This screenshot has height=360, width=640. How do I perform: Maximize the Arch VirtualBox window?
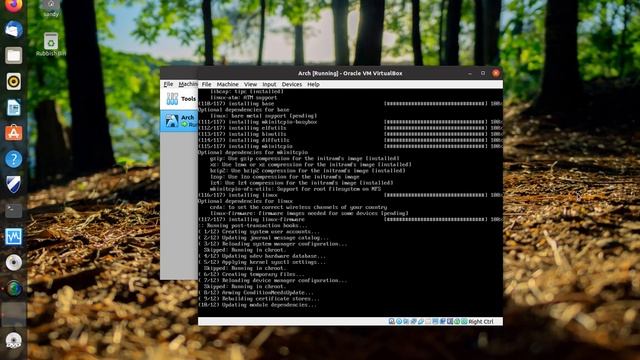(483, 73)
